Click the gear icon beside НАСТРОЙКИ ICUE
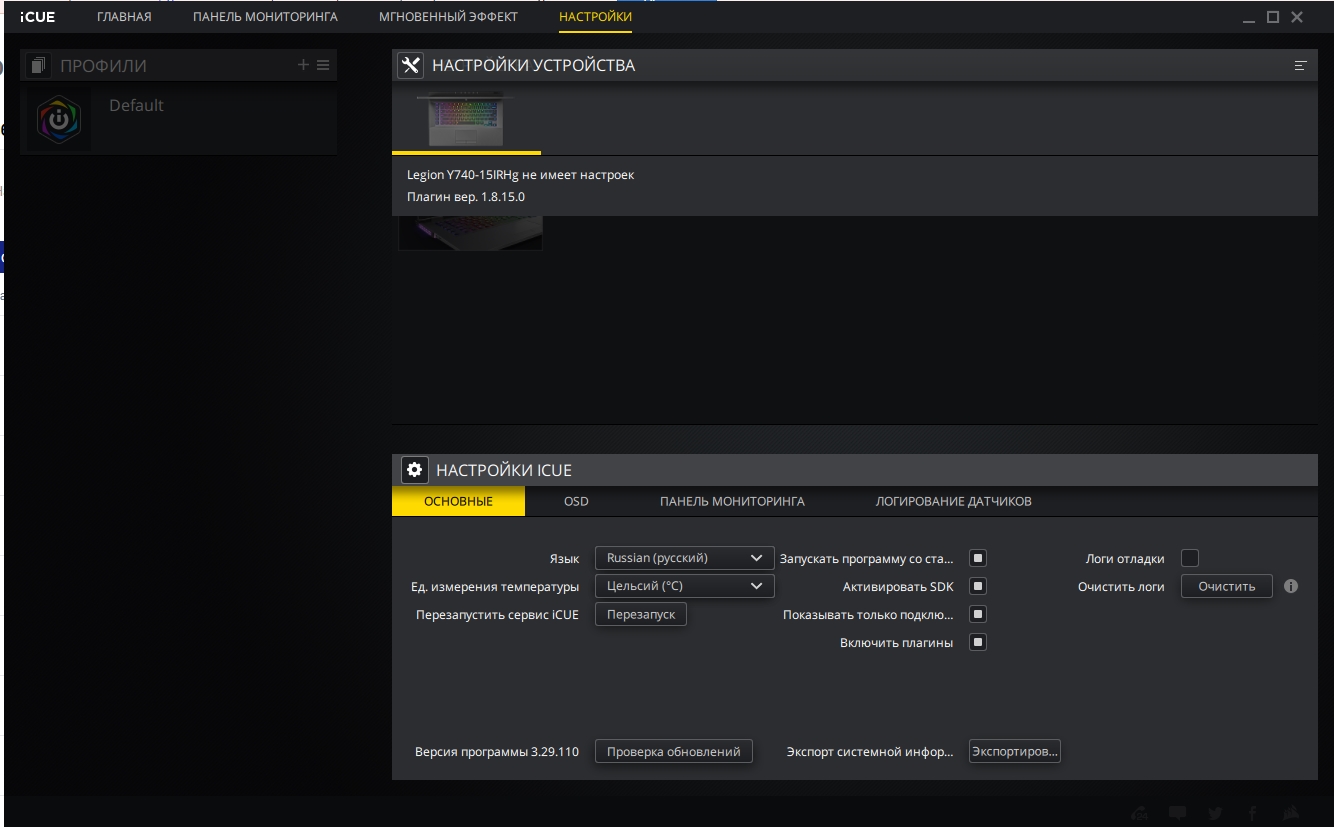Screen dimensions: 1334x827 (x=414, y=470)
